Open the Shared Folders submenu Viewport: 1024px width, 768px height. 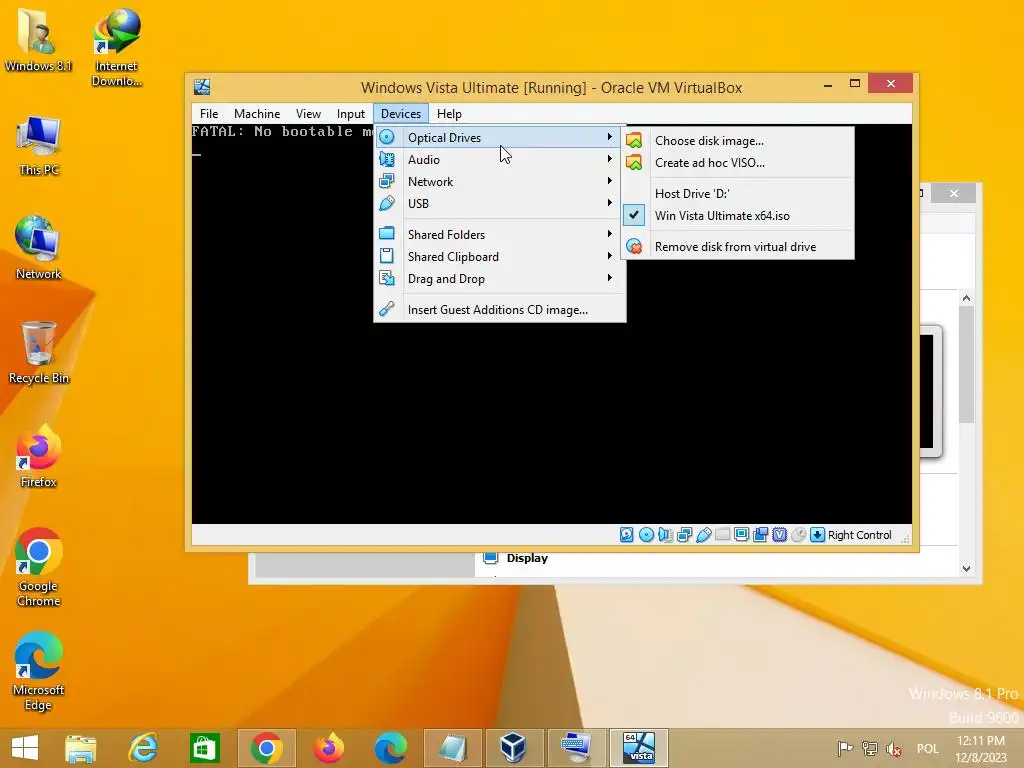[x=500, y=234]
